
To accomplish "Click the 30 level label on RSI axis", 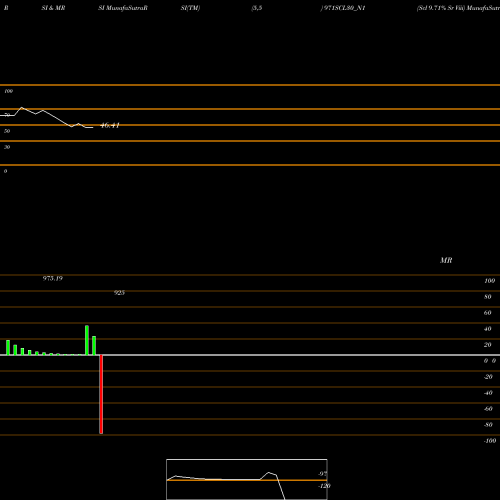I will 7,147.
